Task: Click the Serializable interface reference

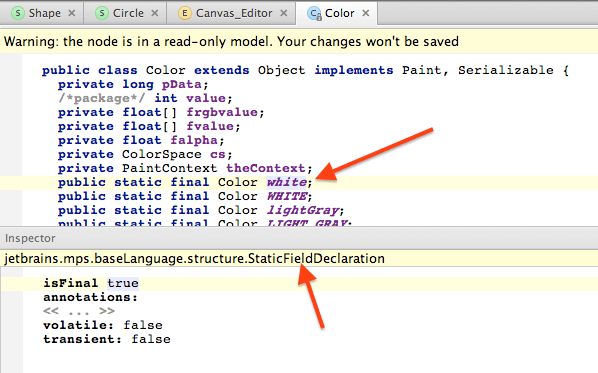Action: (506, 70)
